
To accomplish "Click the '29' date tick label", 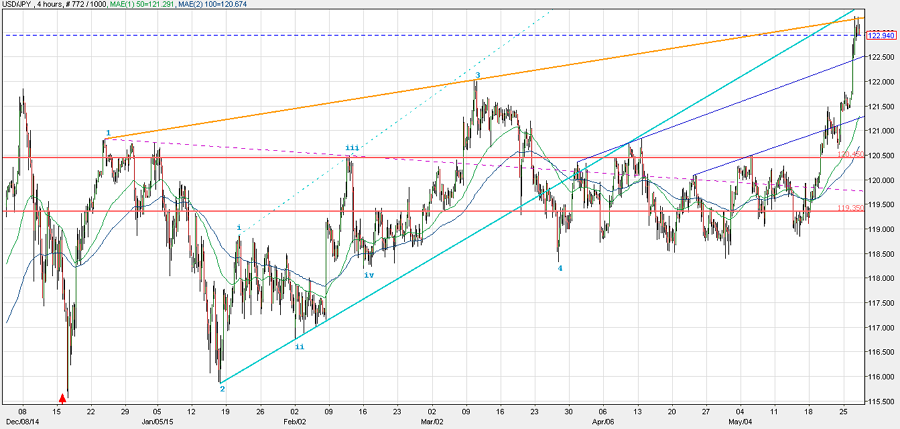I will point(124,412).
